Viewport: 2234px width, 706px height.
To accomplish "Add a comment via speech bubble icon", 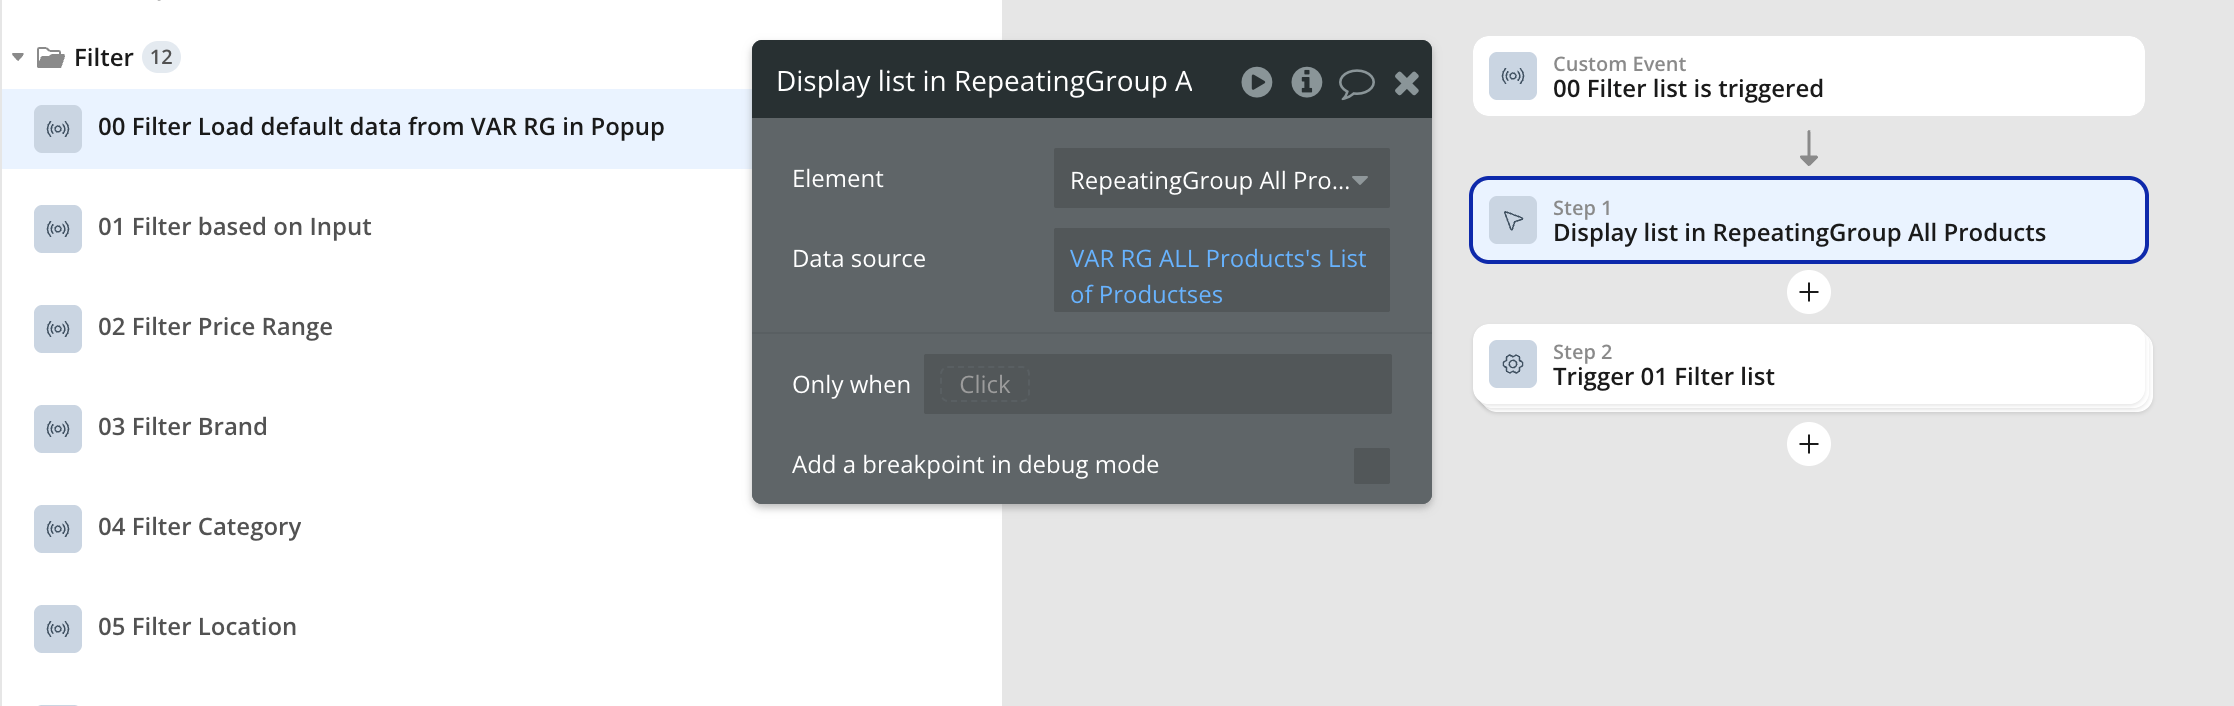I will [1356, 83].
